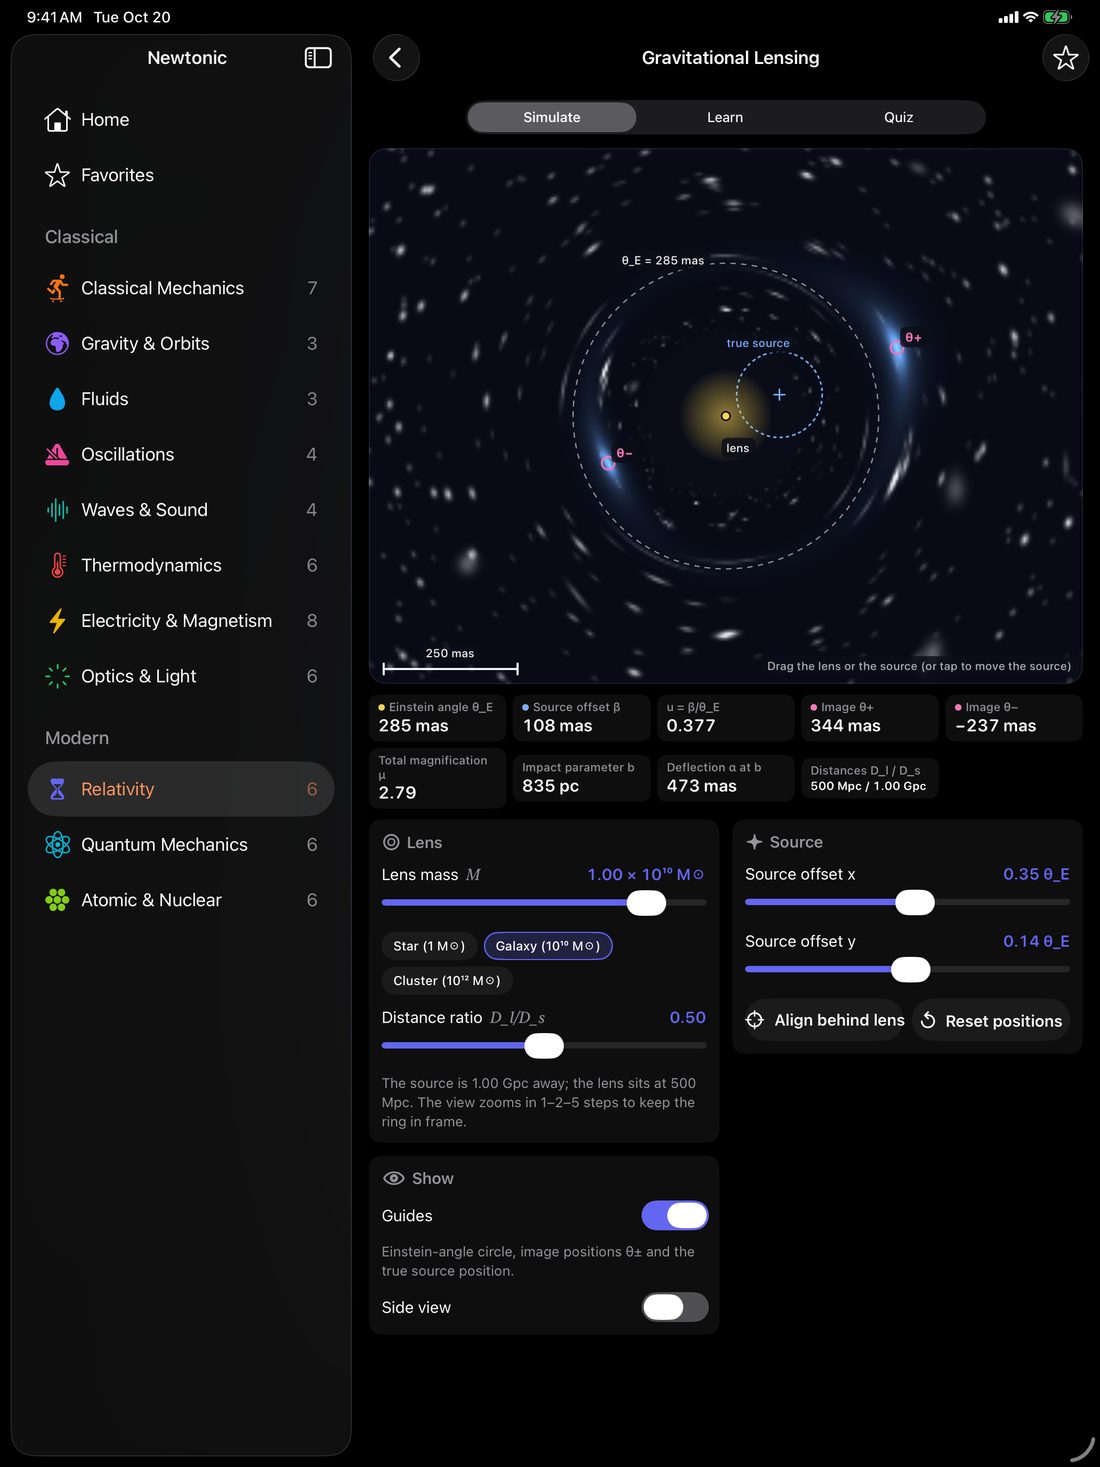The height and width of the screenshot is (1467, 1100).
Task: Tap the true source crosshair in simulation
Action: click(x=779, y=395)
